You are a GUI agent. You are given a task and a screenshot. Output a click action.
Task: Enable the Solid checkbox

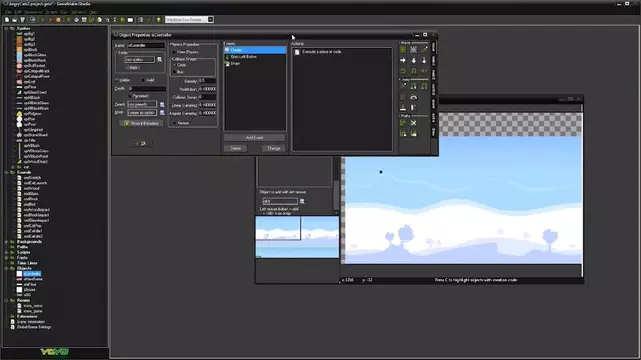pos(143,80)
